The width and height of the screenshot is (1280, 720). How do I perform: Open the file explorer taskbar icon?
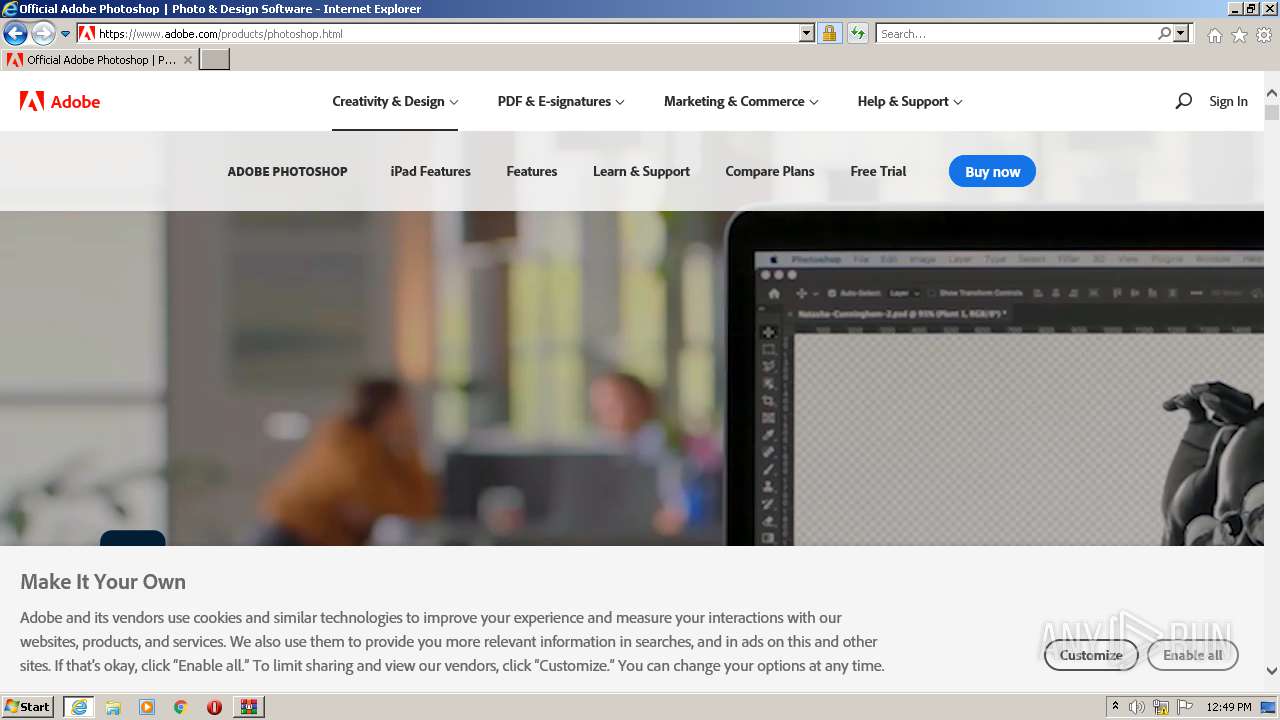tap(113, 707)
